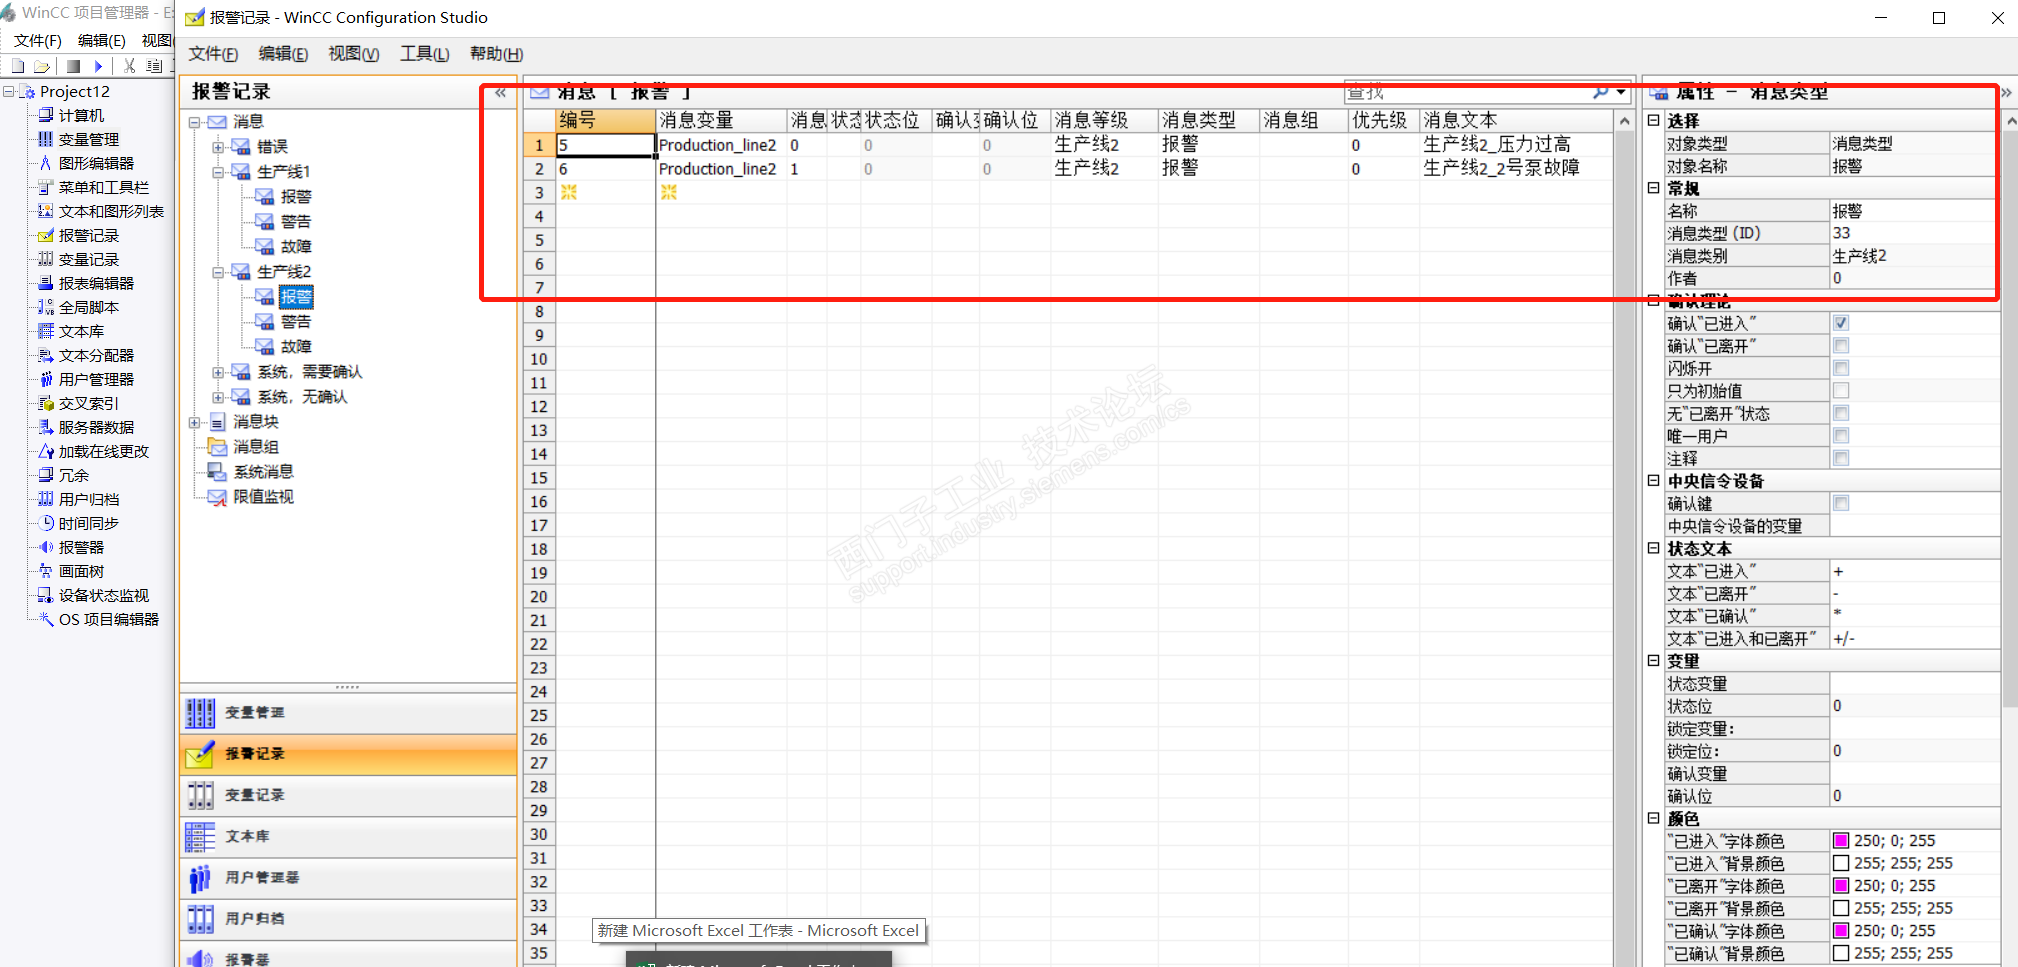Select 全局脚本 in the WinCC project tree
This screenshot has height=967, width=2018.
coord(88,307)
